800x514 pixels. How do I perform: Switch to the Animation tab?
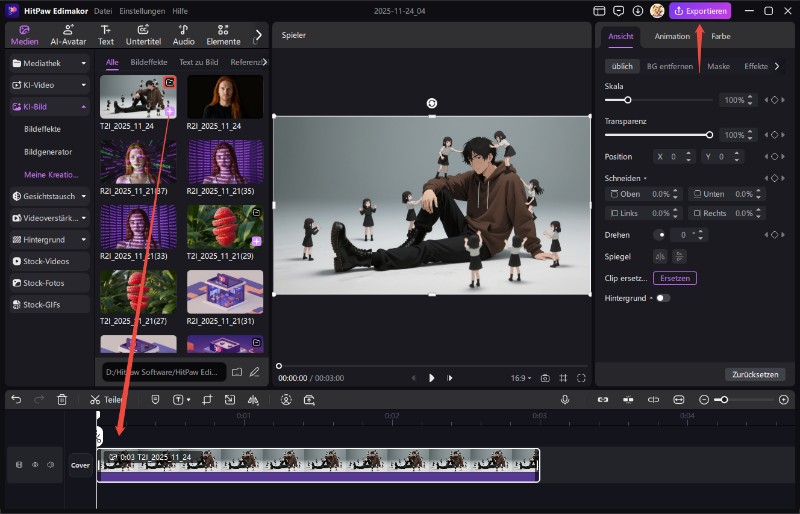[x=672, y=36]
